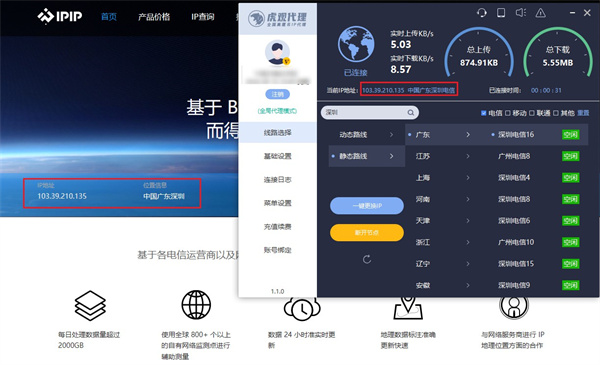Toggle the 电信 carrier checkbox
Viewport: 600px width, 365px height.
[x=484, y=113]
